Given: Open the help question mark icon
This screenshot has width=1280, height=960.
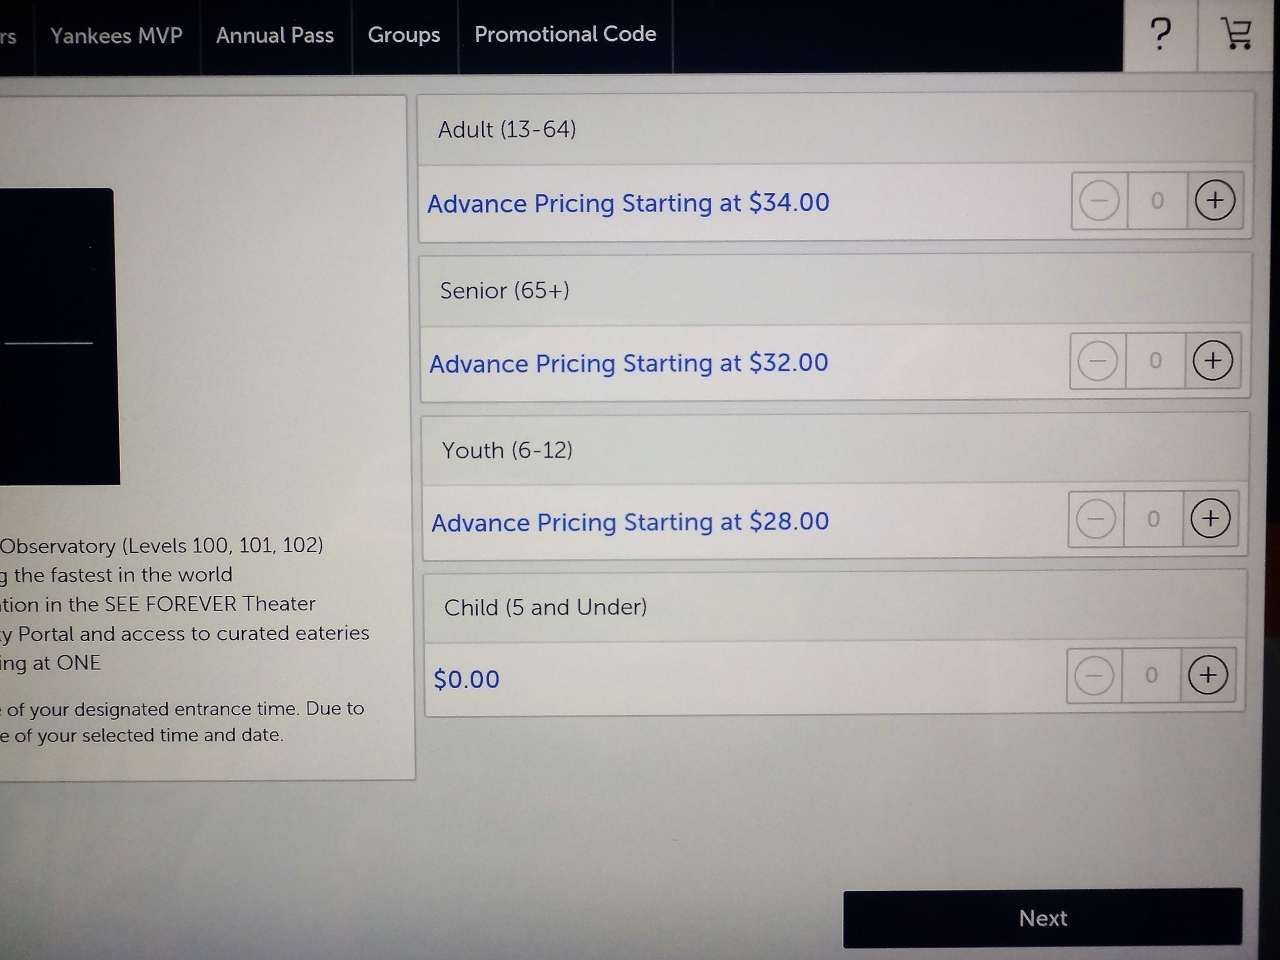Looking at the screenshot, I should (1160, 35).
